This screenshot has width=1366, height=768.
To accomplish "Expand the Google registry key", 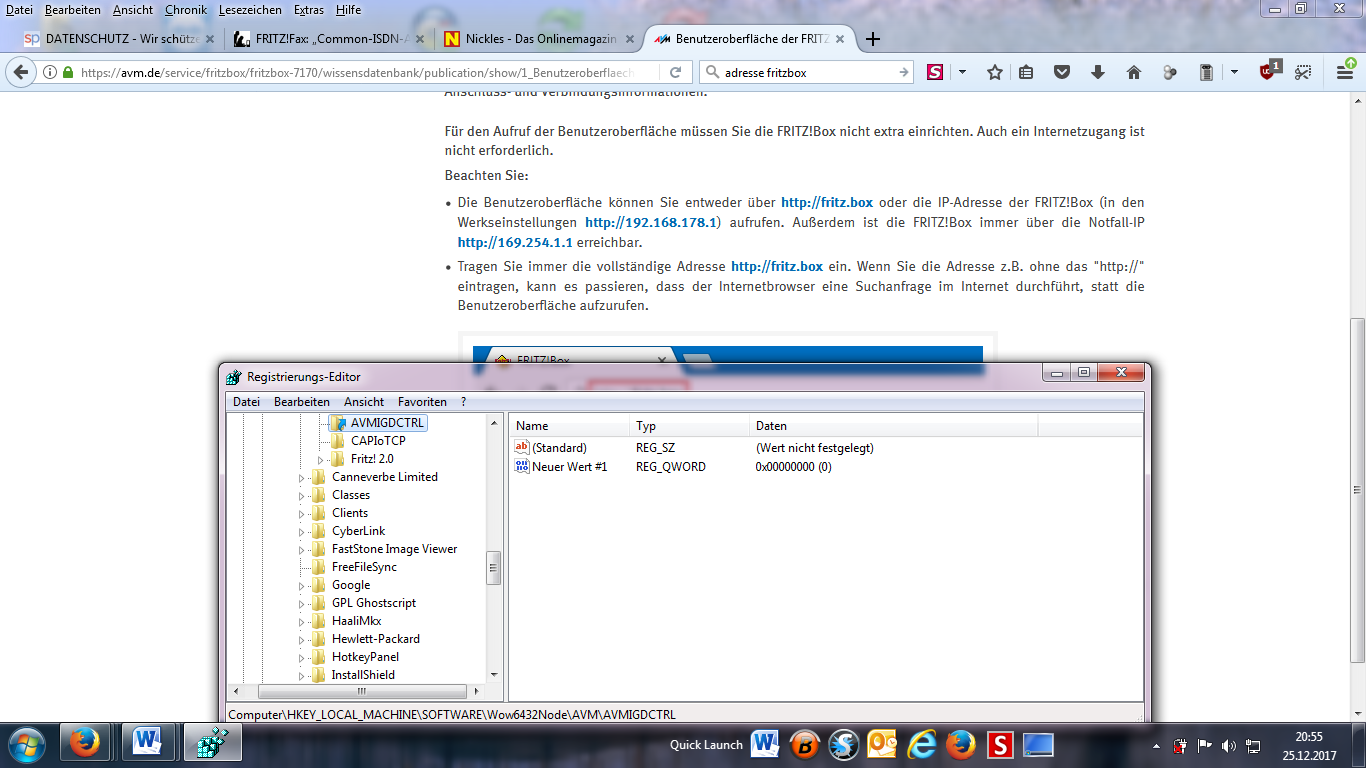I will tap(302, 585).
